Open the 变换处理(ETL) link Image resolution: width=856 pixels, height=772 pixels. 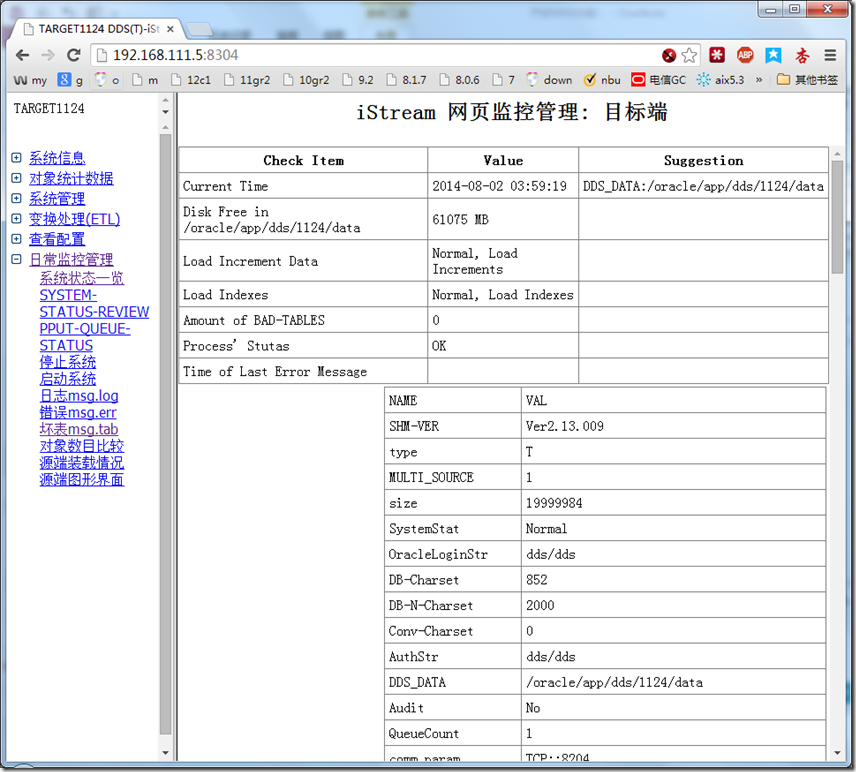(74, 219)
